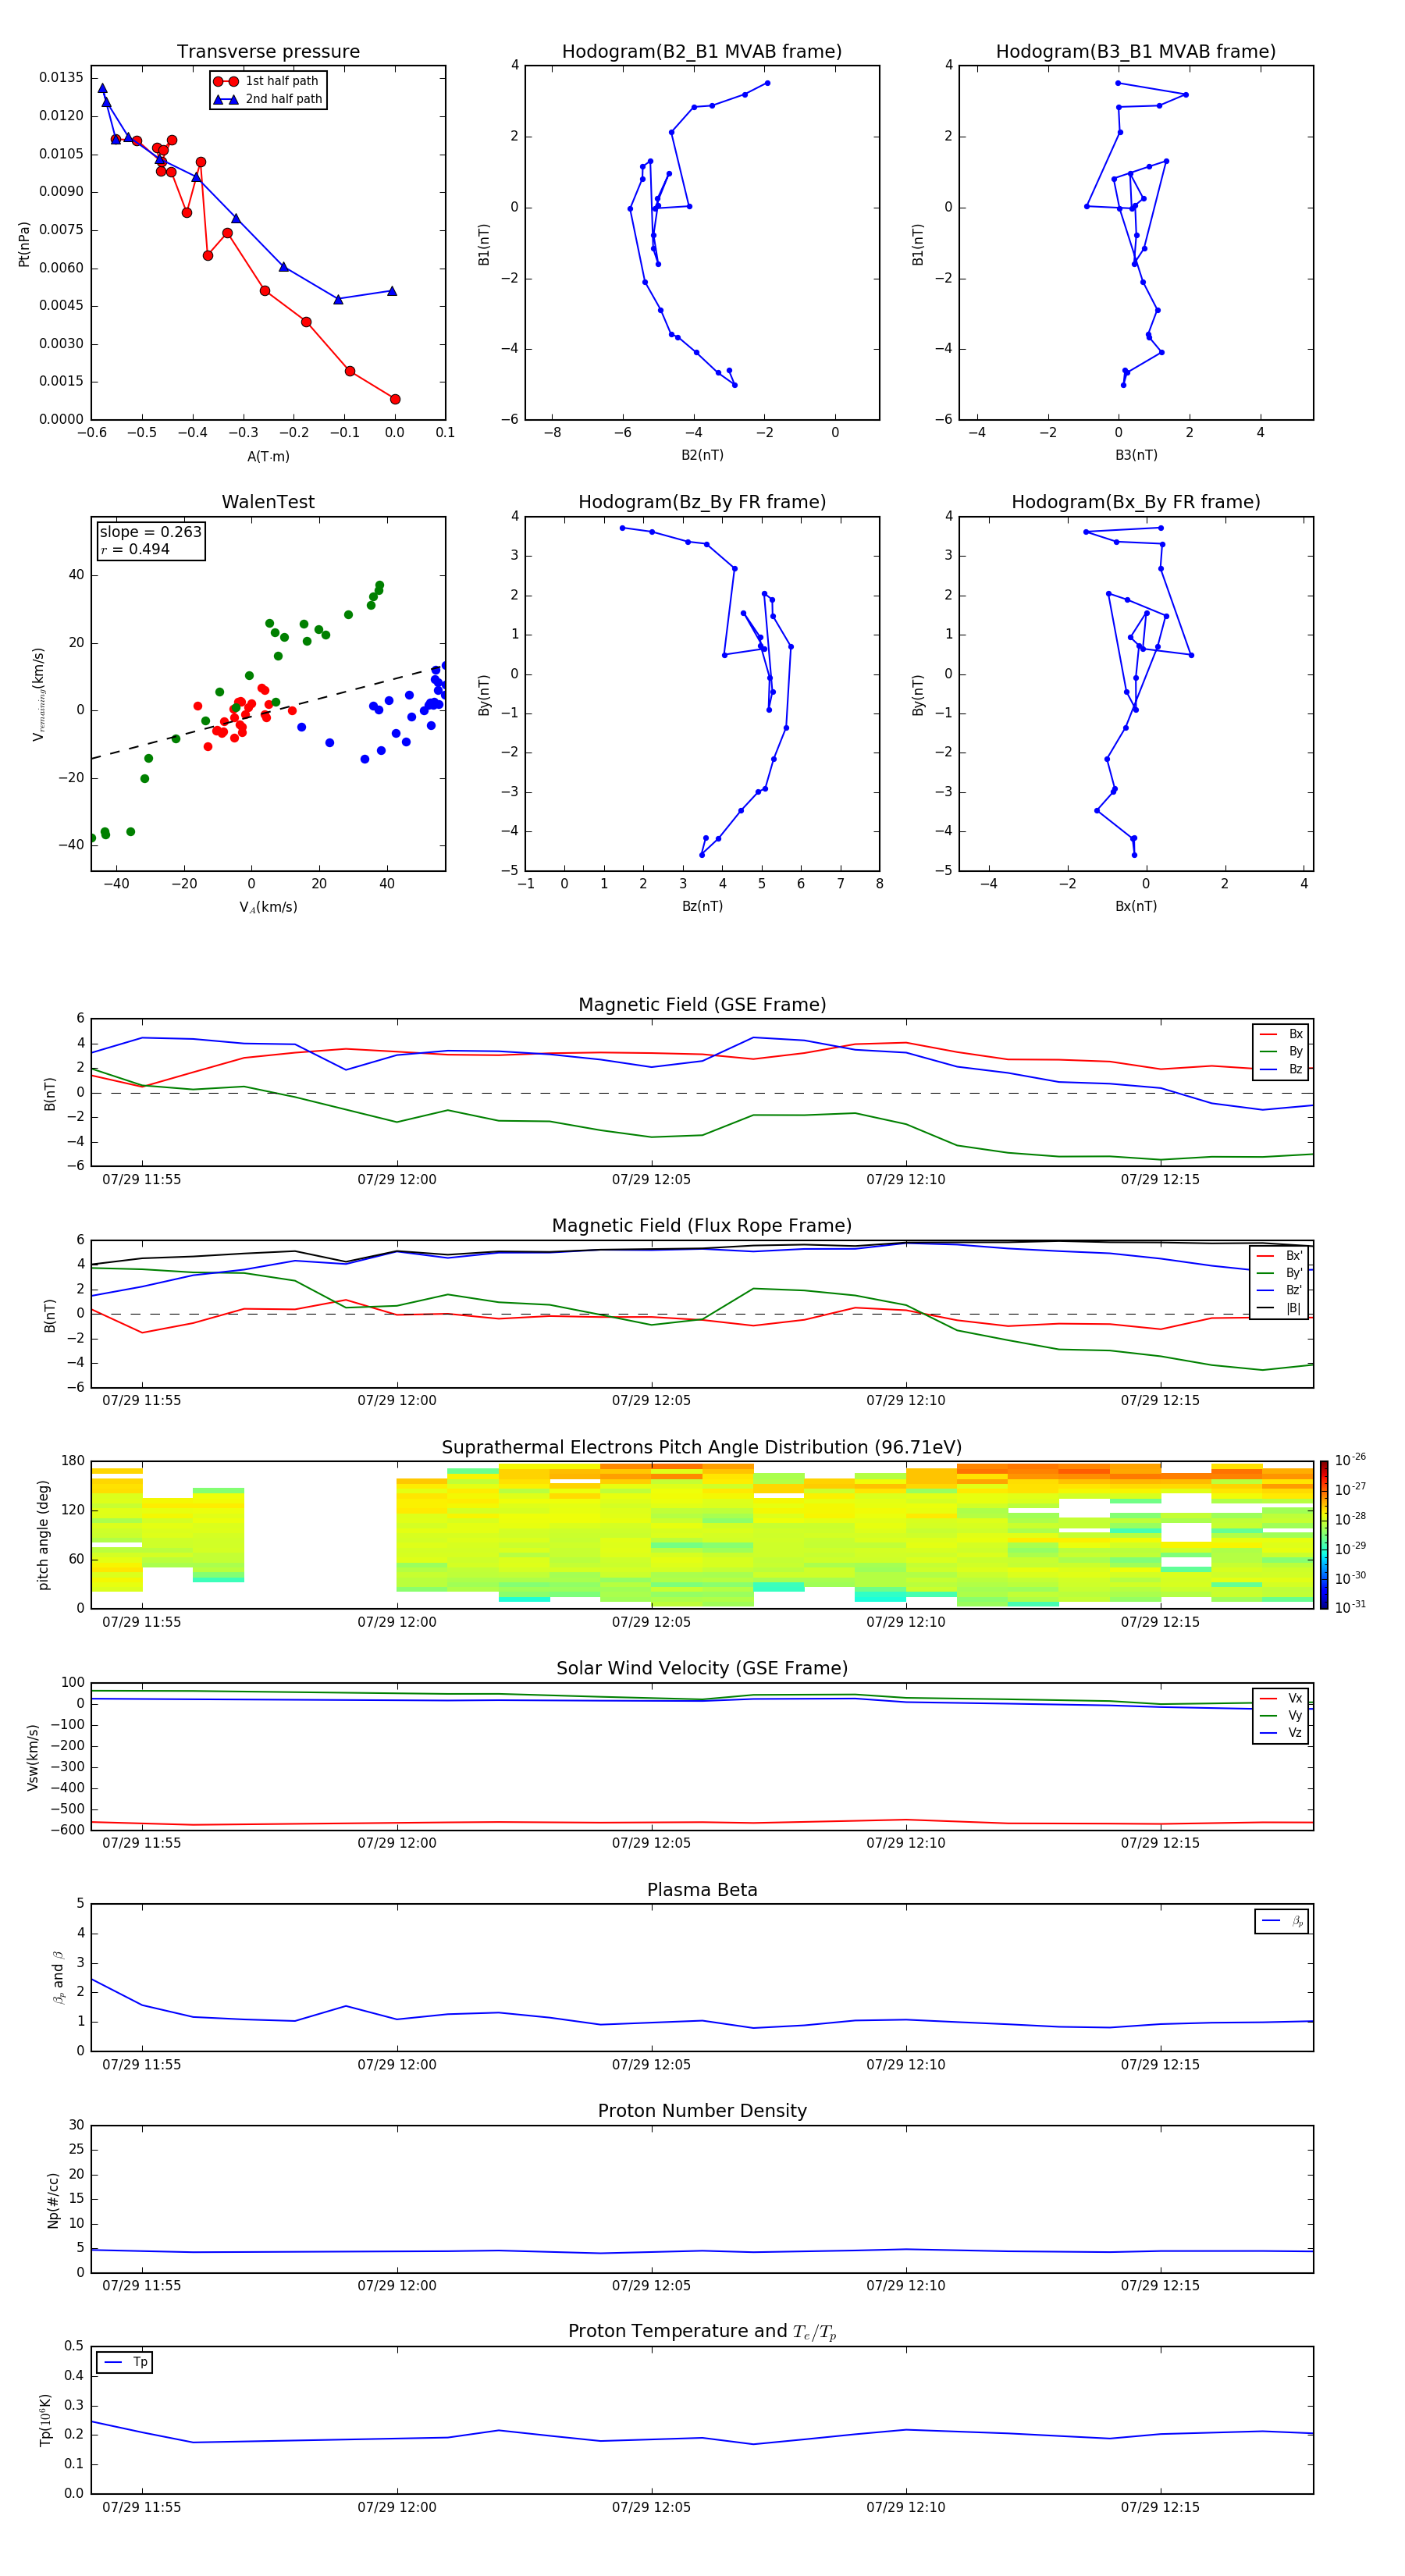Click the 'Magnetic Field (GSE Frame)' title
The image size is (1405, 2576).
click(702, 1005)
